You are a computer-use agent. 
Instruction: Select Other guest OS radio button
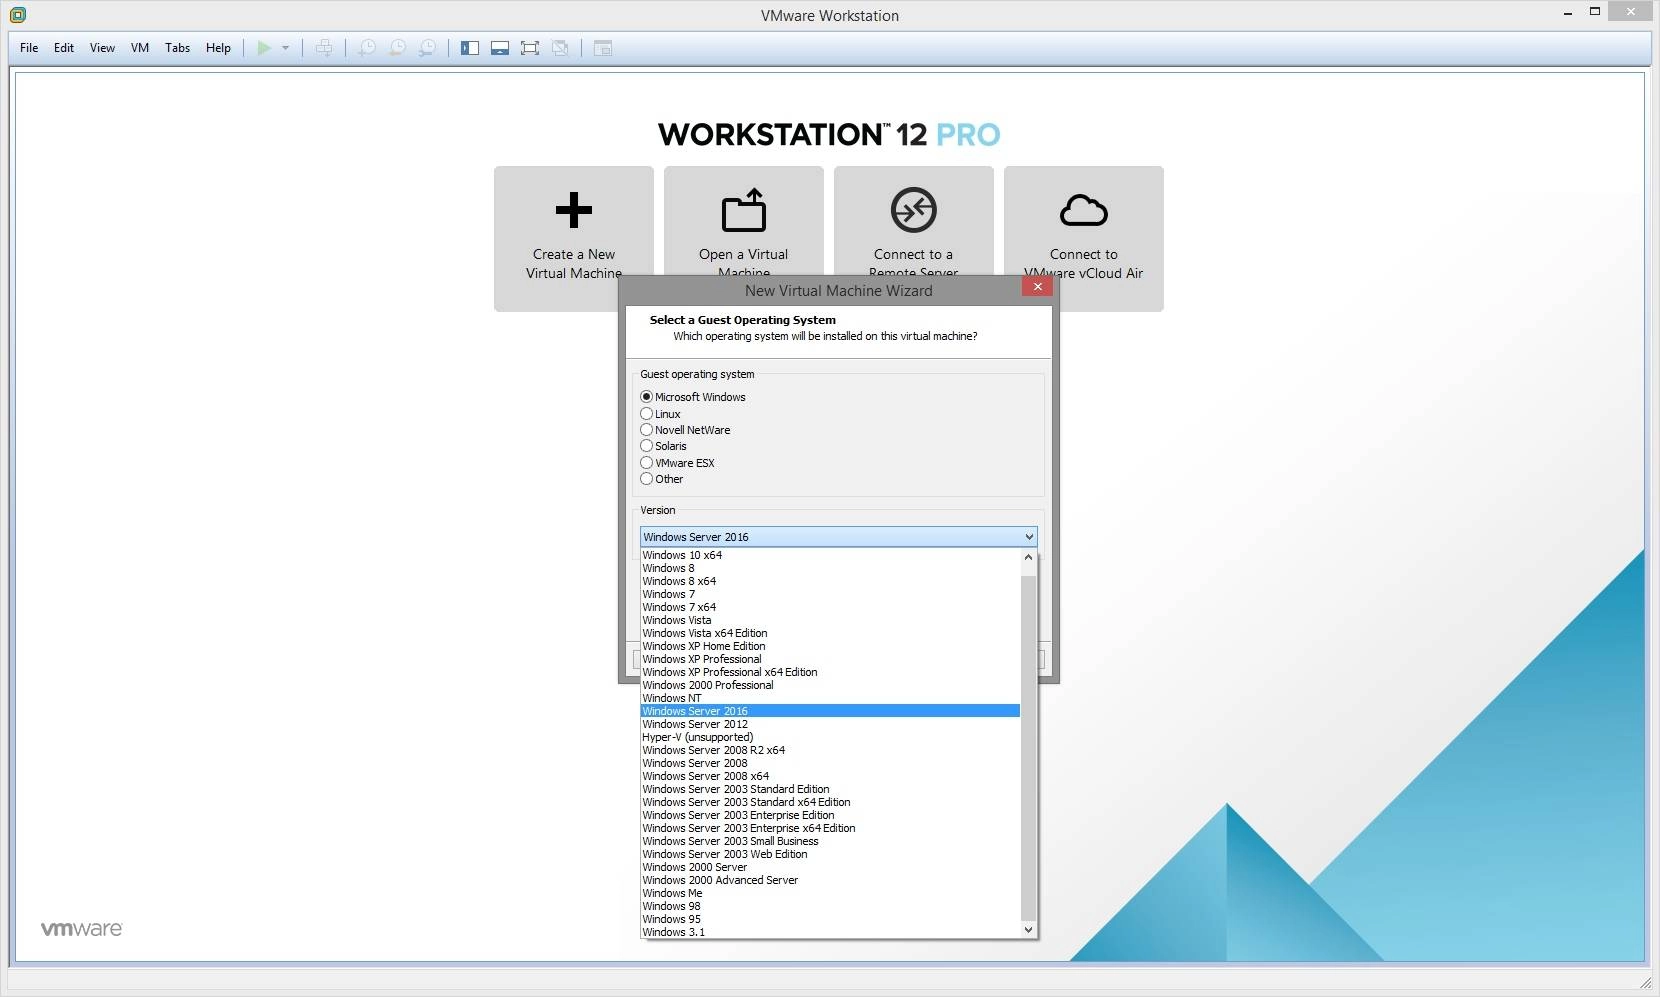click(x=646, y=479)
